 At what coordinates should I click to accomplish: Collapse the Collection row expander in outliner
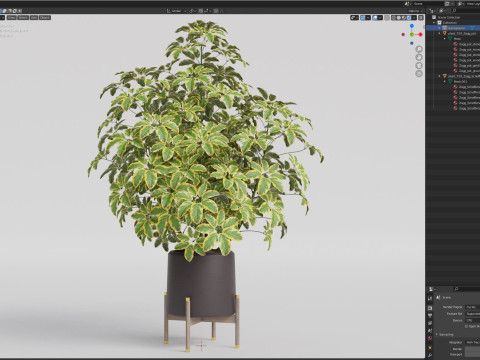click(434, 23)
